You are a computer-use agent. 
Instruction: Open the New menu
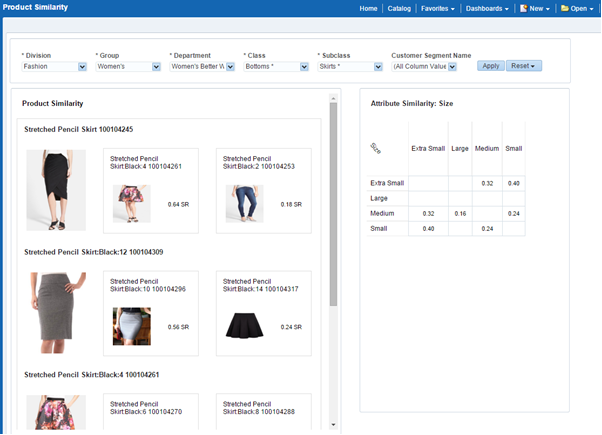click(x=535, y=8)
